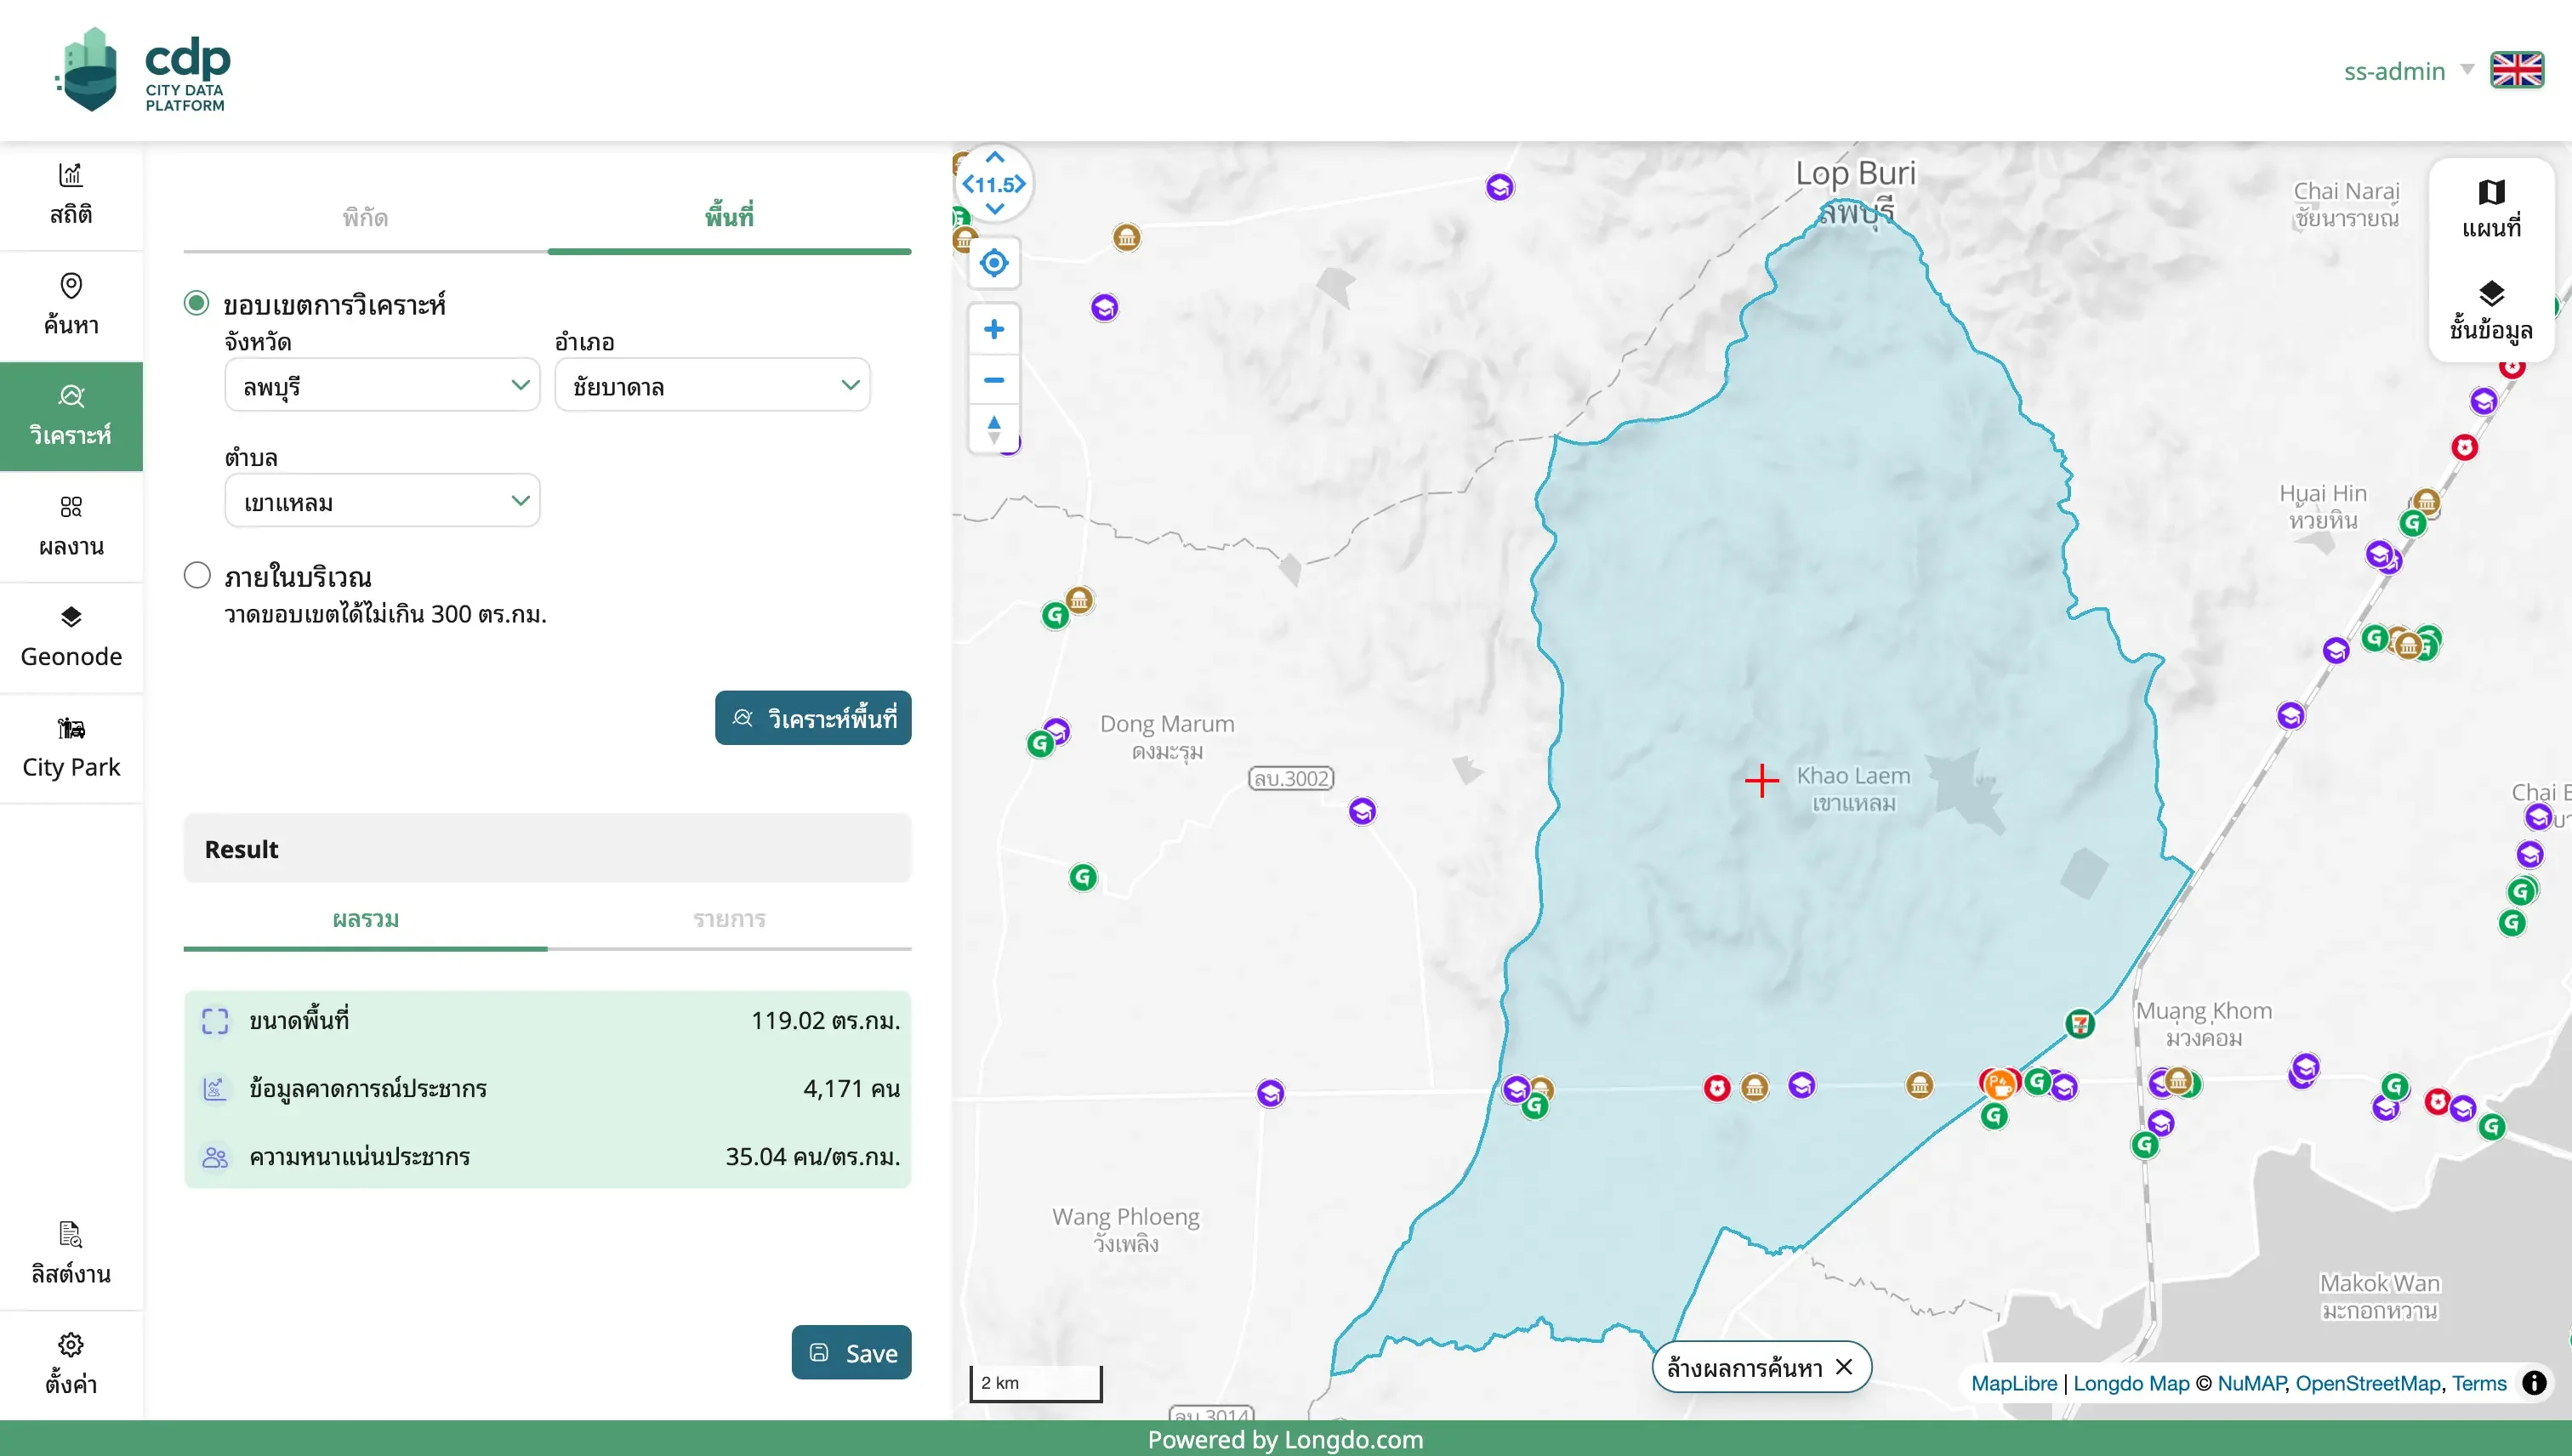This screenshot has height=1456, width=2572.
Task: Pan map up with the top chevron
Action: [994, 157]
